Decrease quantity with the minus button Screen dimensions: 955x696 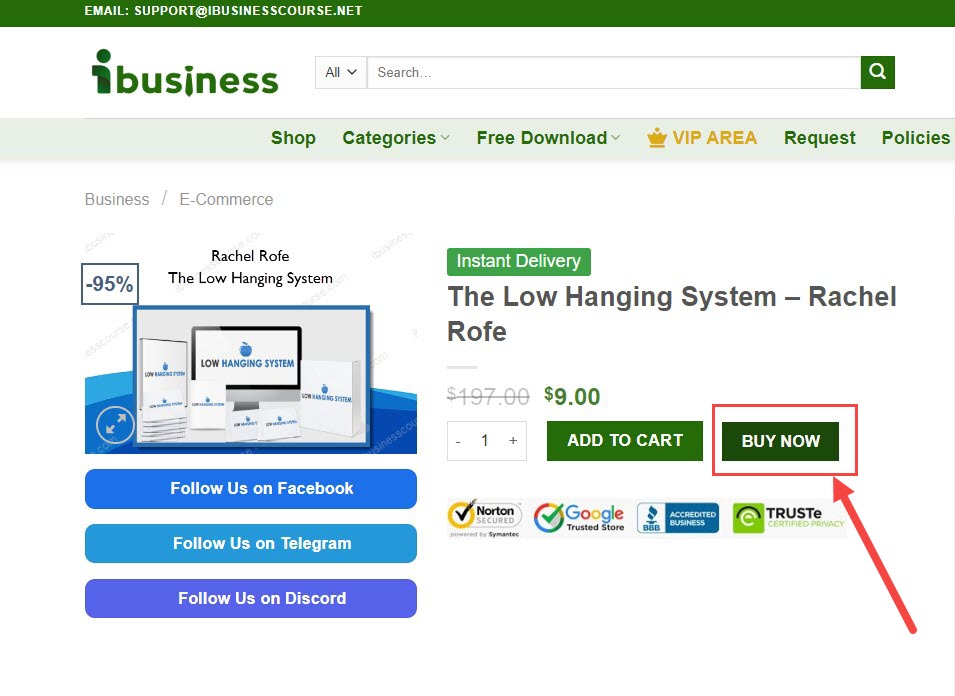pyautogui.click(x=458, y=441)
